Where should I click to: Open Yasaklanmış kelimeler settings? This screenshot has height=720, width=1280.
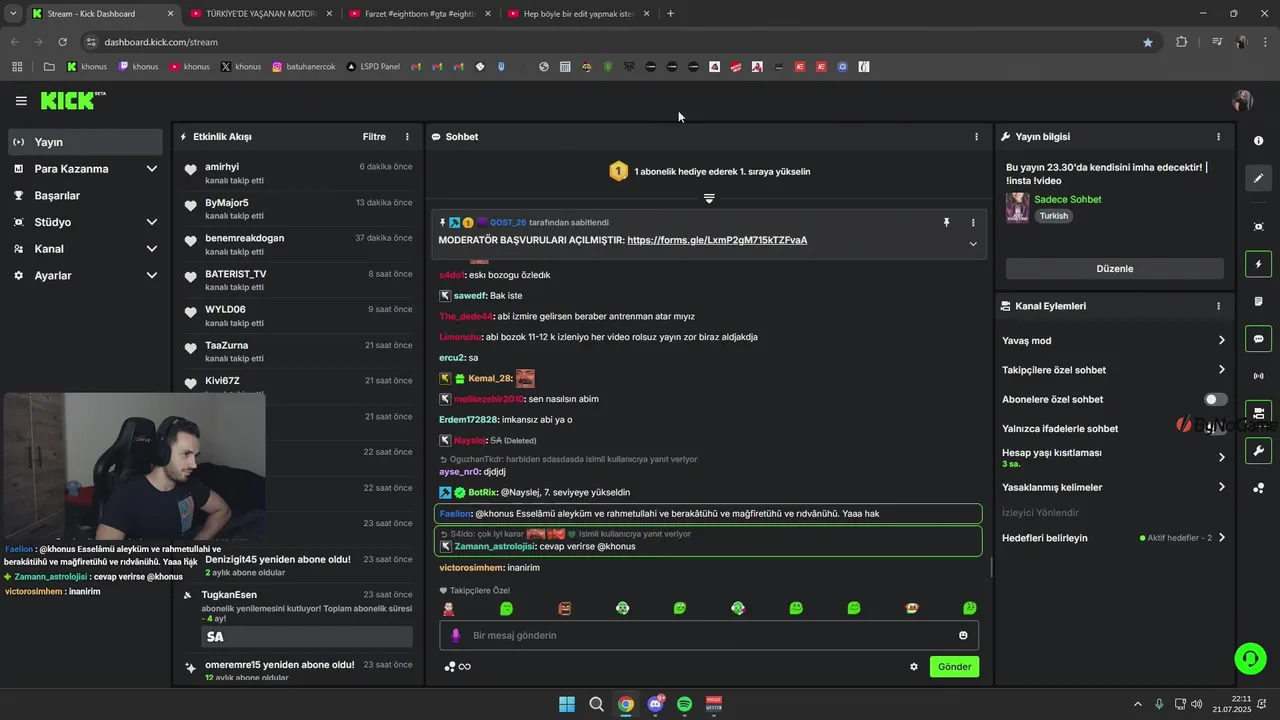click(1114, 487)
